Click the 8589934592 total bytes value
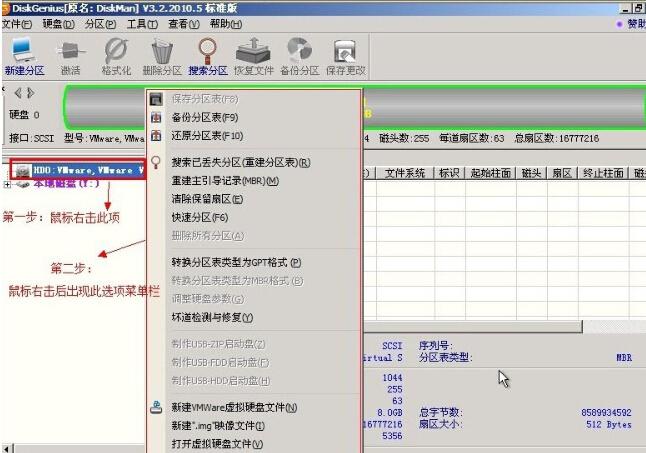 [x=606, y=412]
